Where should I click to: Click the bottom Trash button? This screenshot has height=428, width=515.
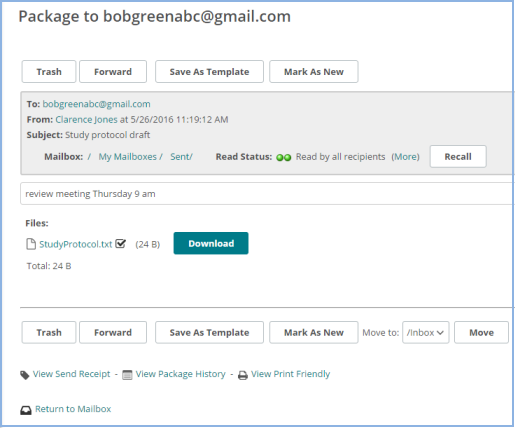(49, 332)
